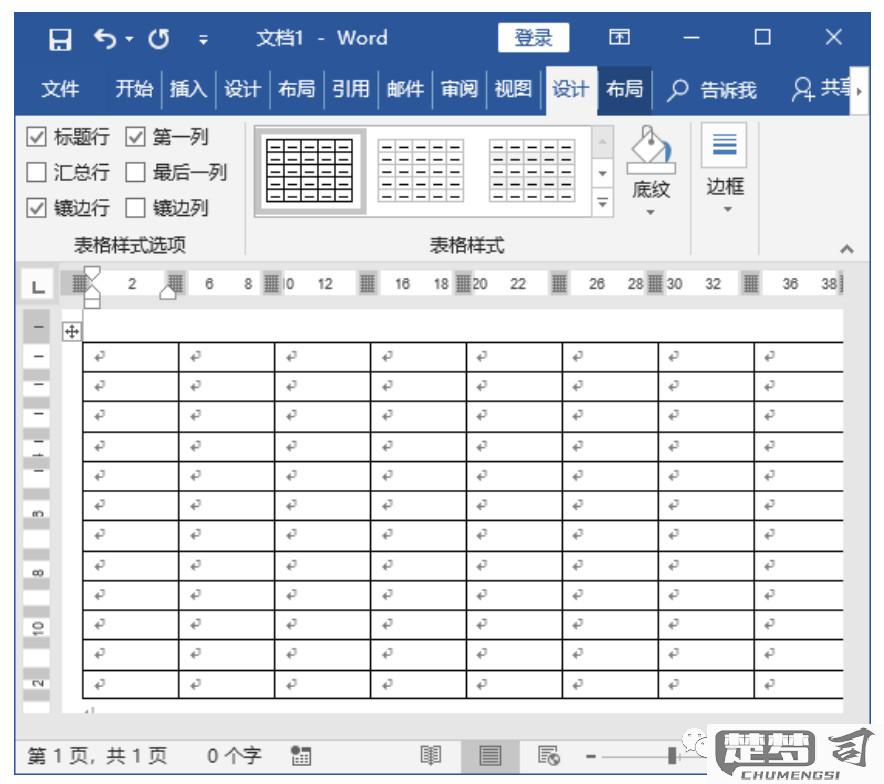Toggle the 镶边行 checkbox
884x784 pixels.
[36, 207]
